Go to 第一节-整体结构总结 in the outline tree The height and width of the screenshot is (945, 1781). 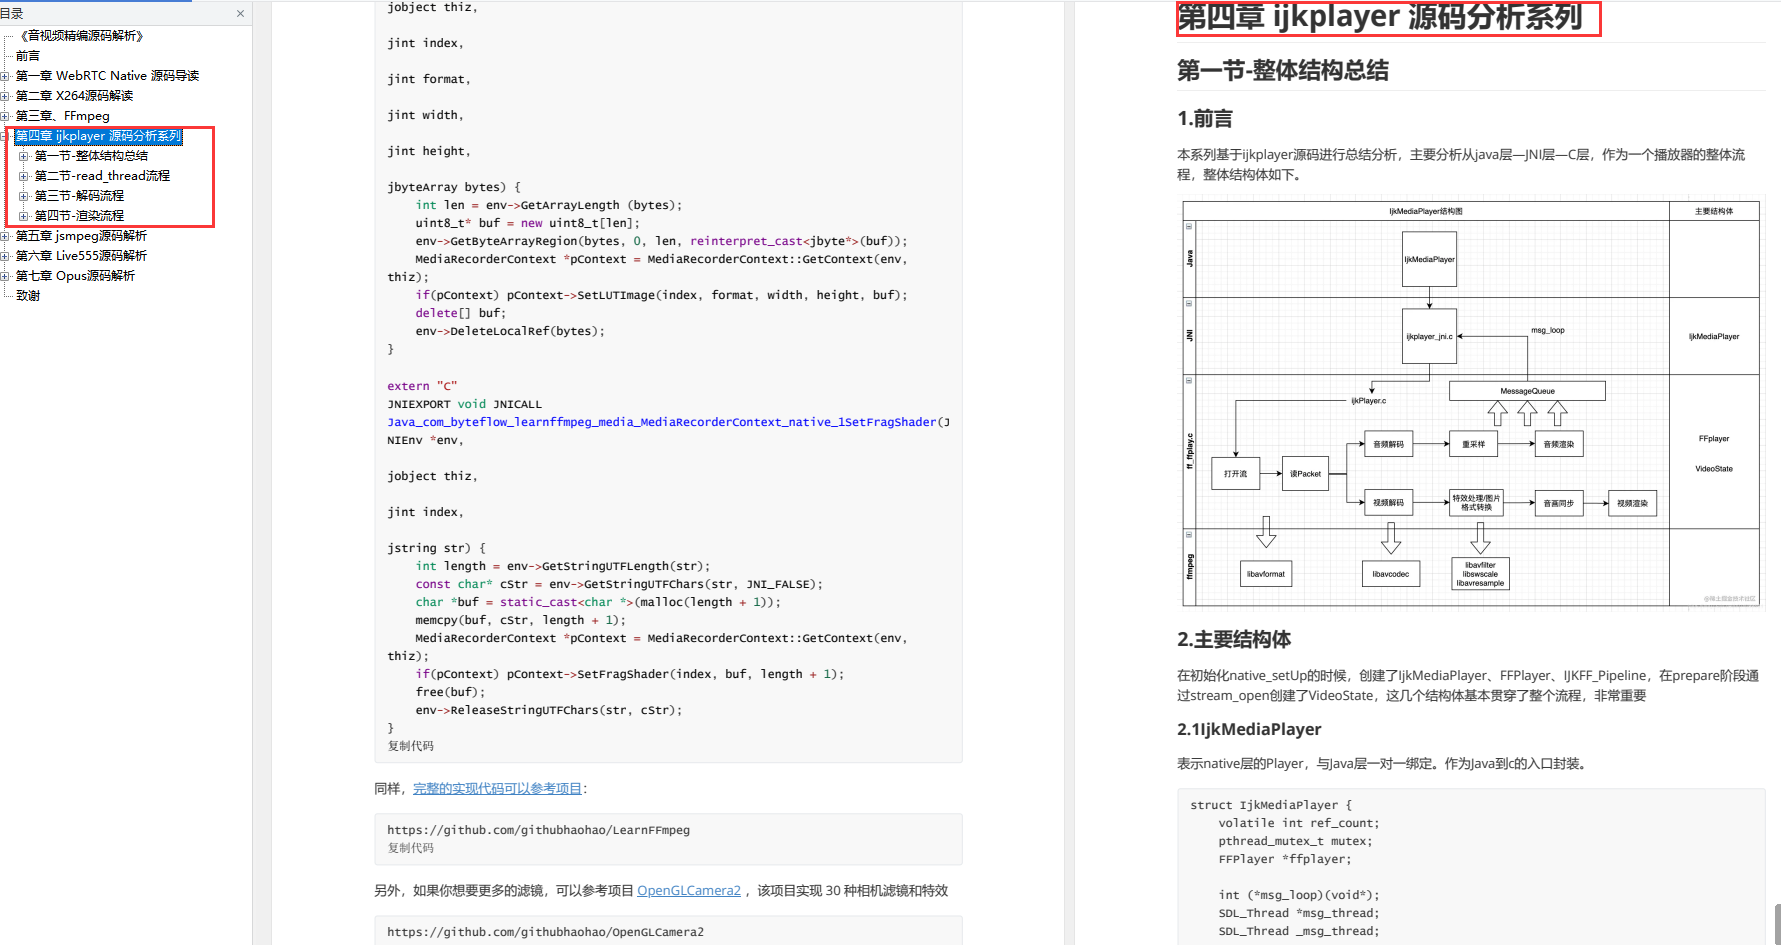pyautogui.click(x=91, y=156)
